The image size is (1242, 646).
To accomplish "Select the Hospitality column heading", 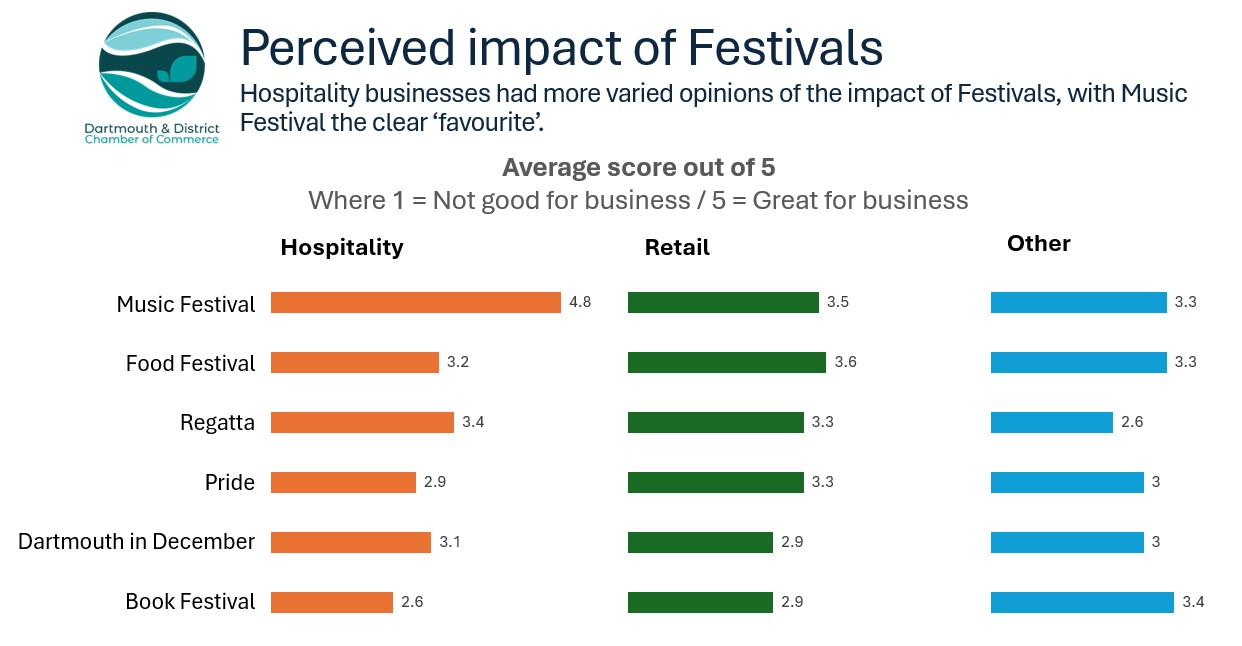I will (342, 247).
